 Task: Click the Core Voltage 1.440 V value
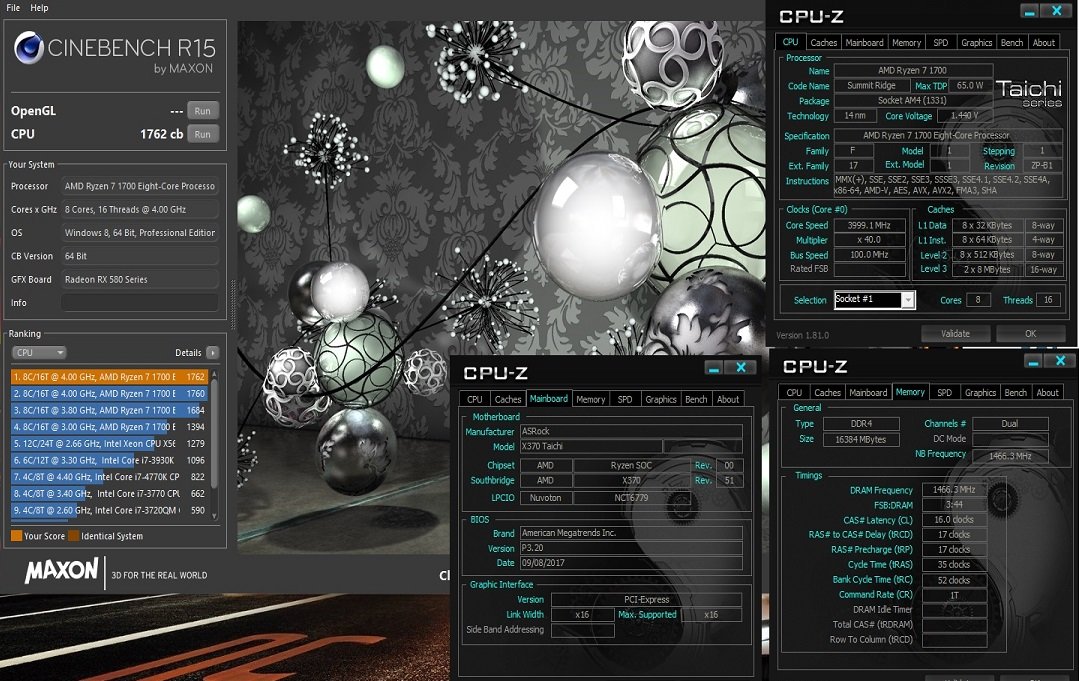point(964,116)
